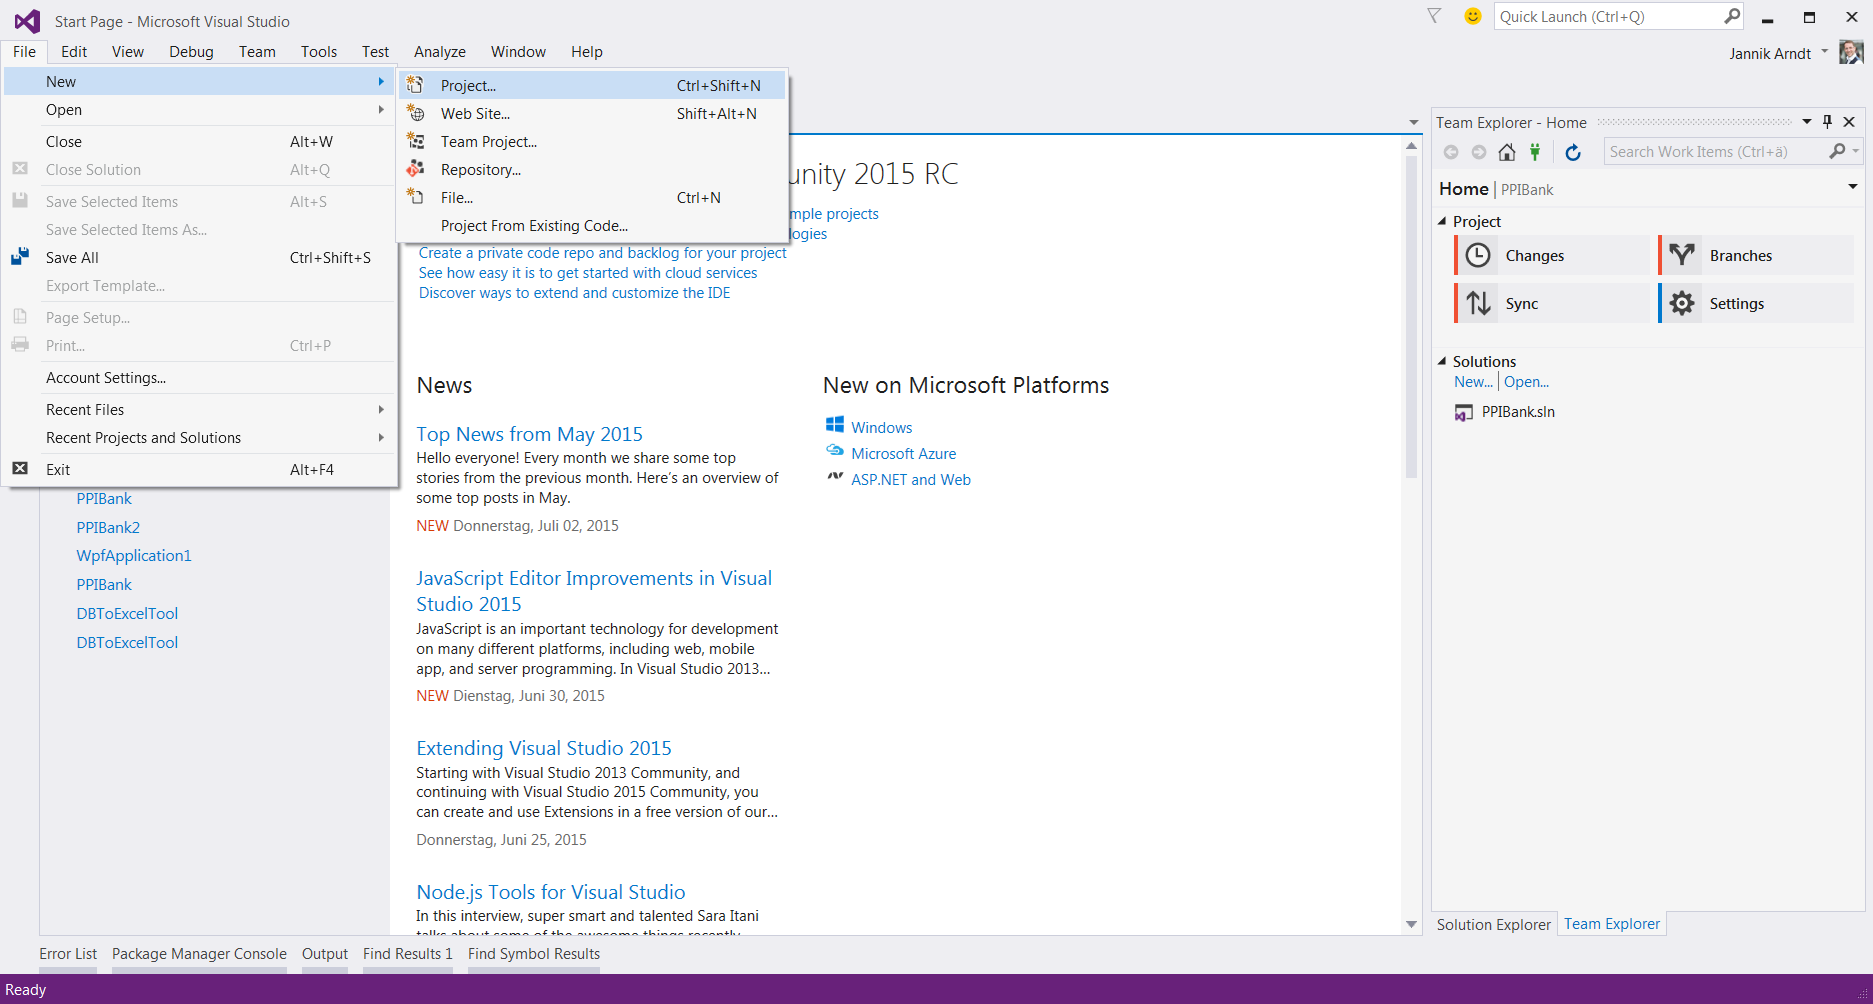Choose Account Settings from File menu

200,377
